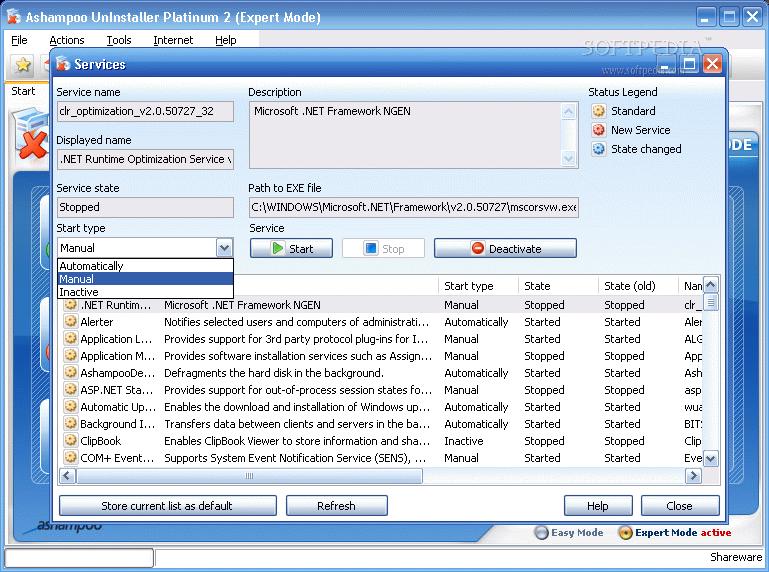The width and height of the screenshot is (769, 572).
Task: Click the ClipBook service row icon
Action: click(x=71, y=441)
